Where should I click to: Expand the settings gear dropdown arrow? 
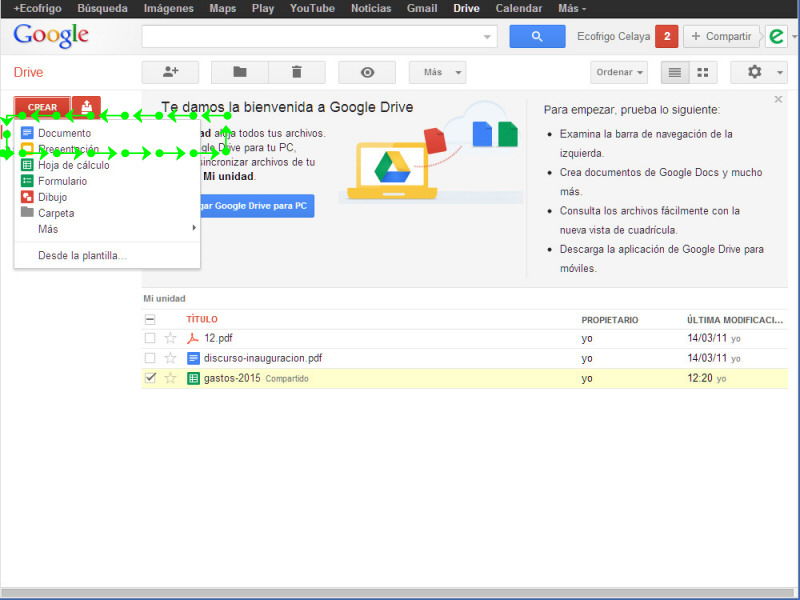point(780,72)
